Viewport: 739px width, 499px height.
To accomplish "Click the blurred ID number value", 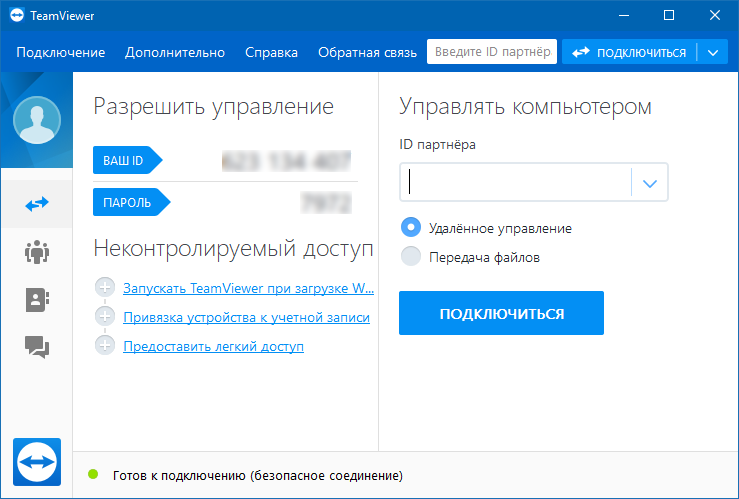I will coord(286,161).
